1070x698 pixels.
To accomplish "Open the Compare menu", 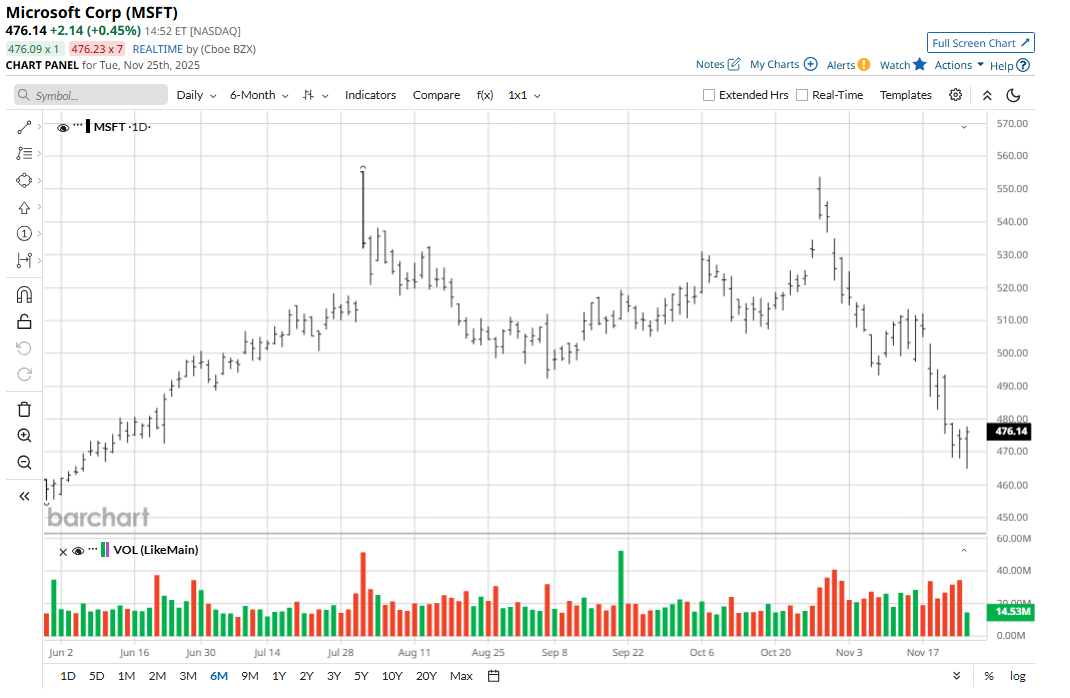I will [436, 95].
